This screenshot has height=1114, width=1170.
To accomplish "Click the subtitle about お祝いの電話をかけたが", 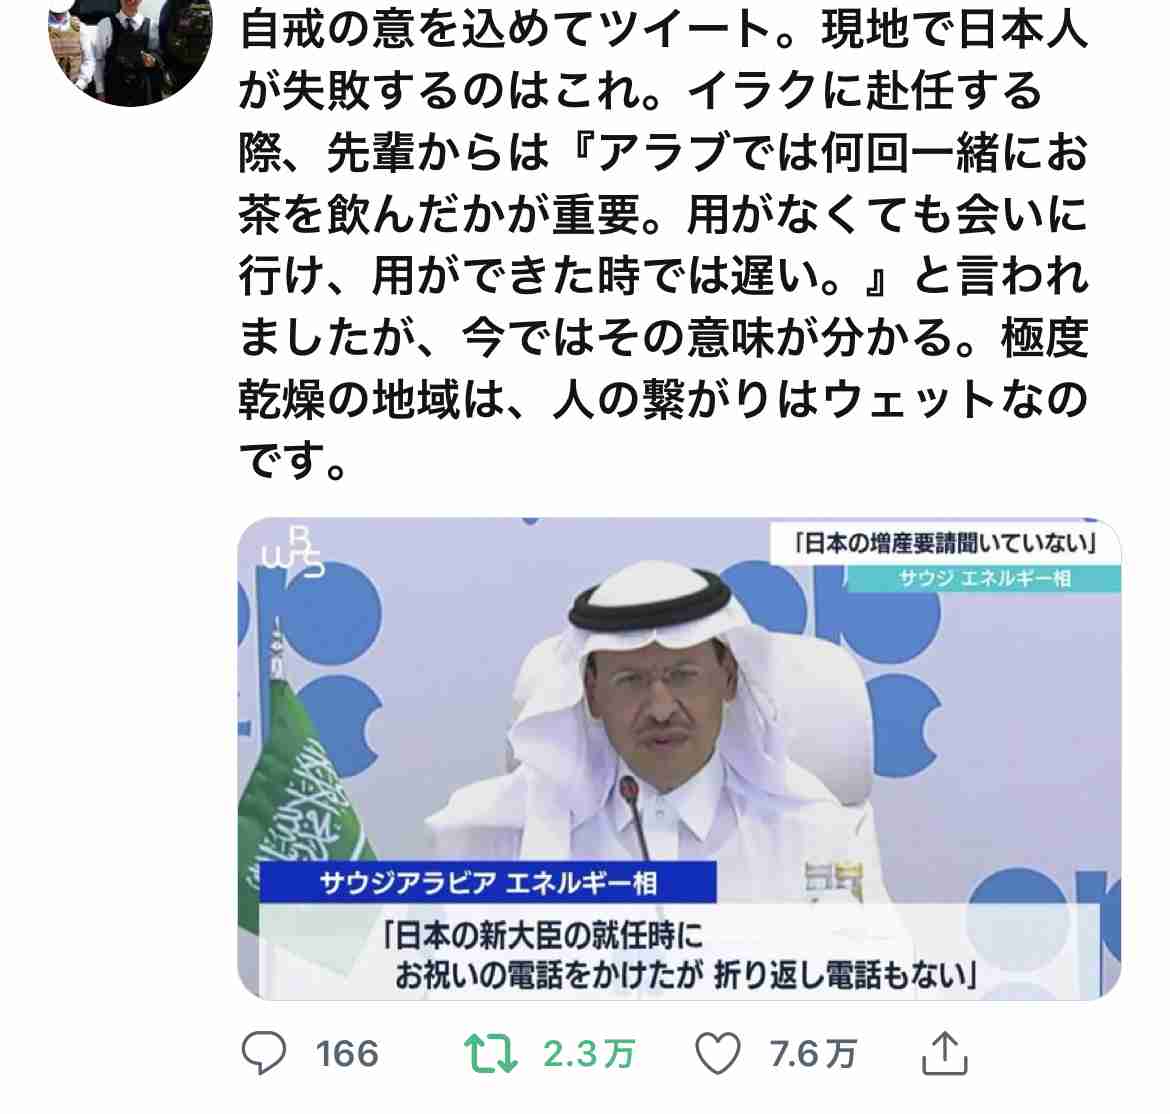I will click(679, 954).
